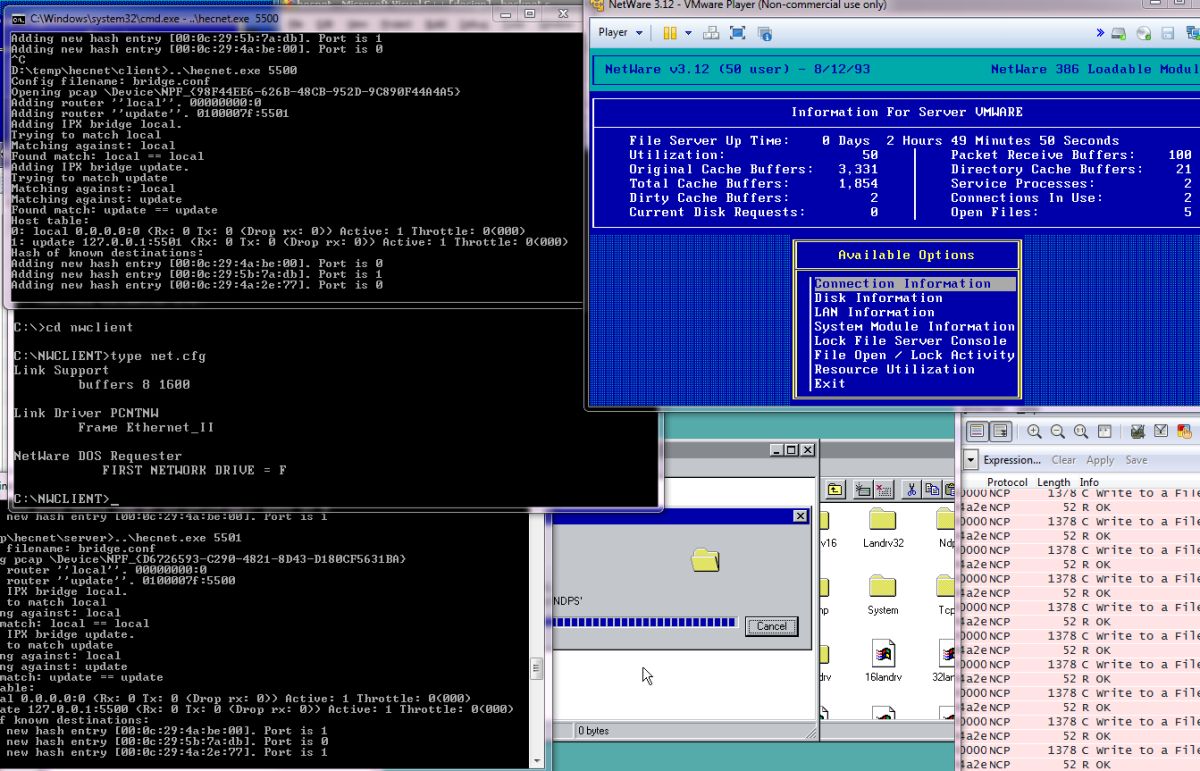Select Exit in NetWare Available Options
The height and width of the screenshot is (771, 1200).
tap(829, 383)
